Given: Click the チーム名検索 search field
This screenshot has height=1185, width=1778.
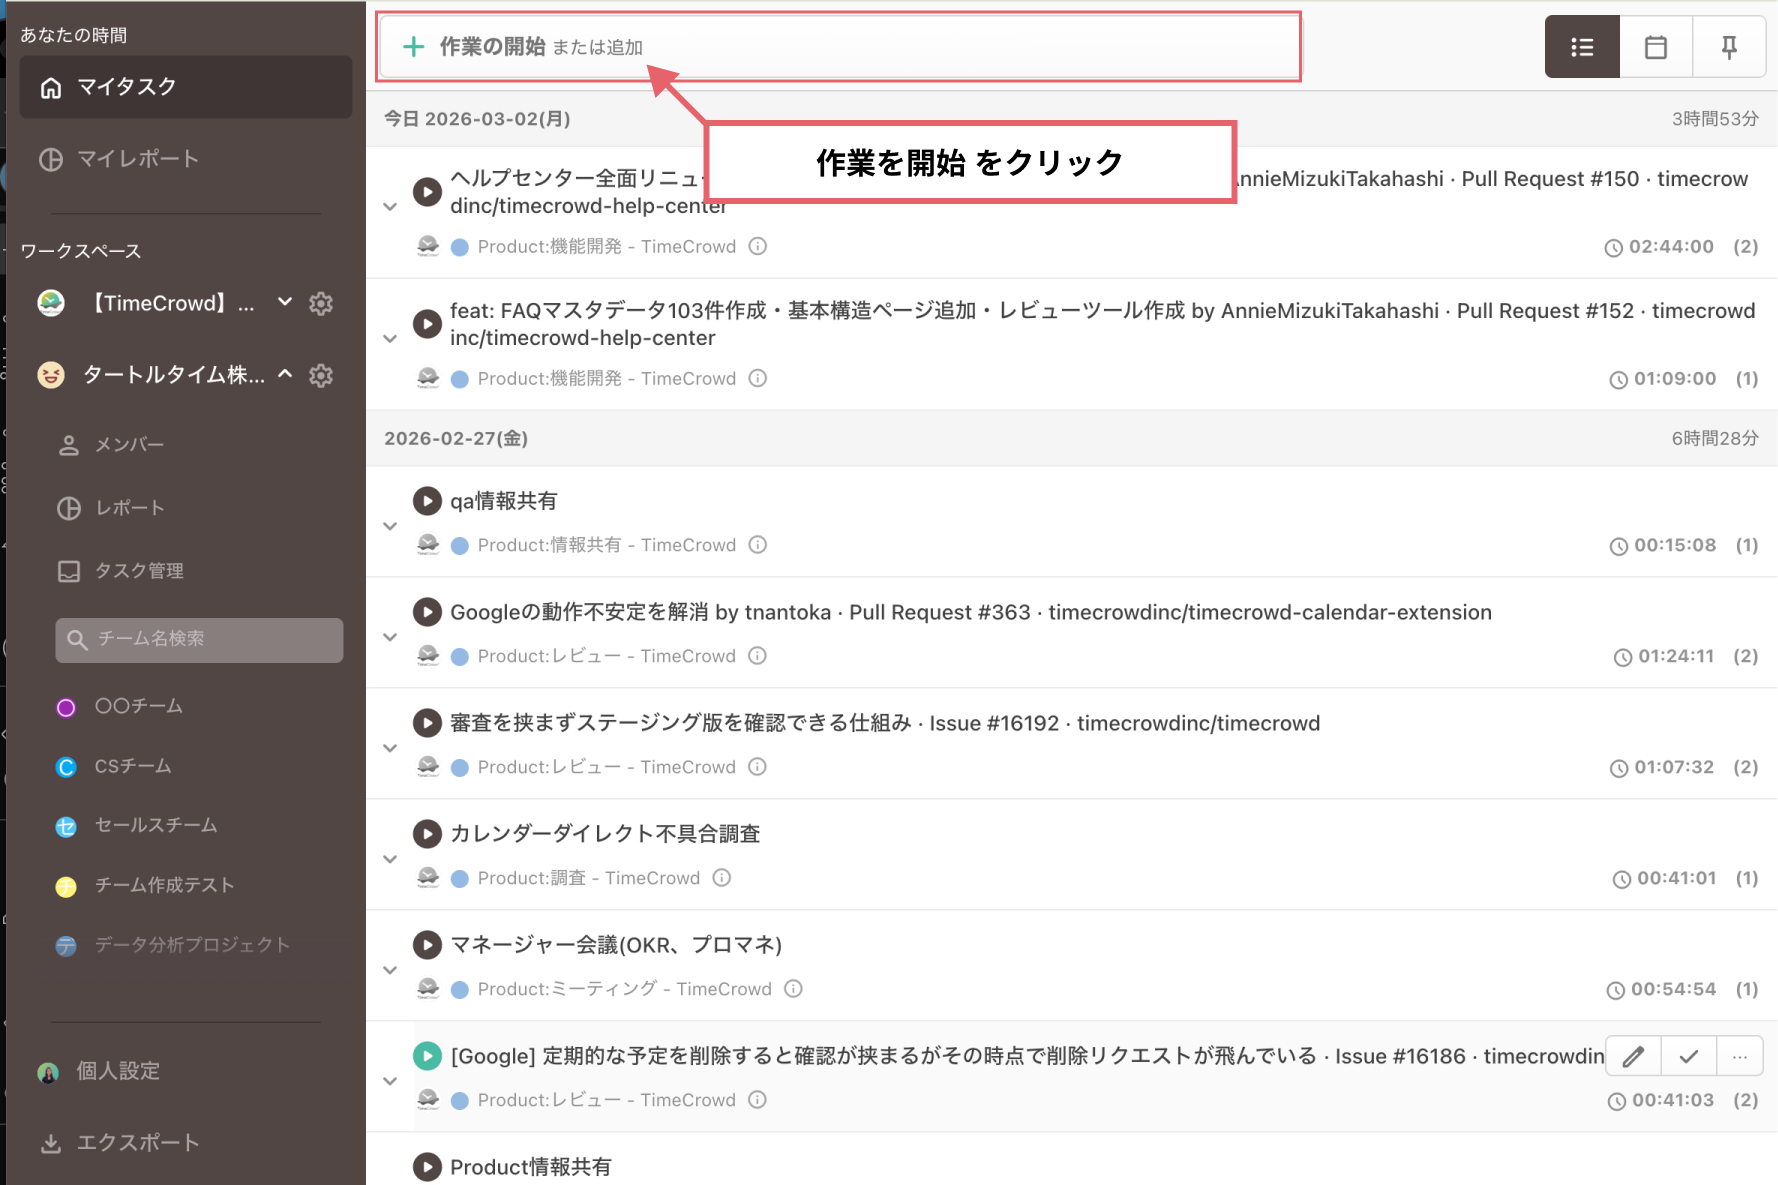Looking at the screenshot, I should pyautogui.click(x=199, y=640).
